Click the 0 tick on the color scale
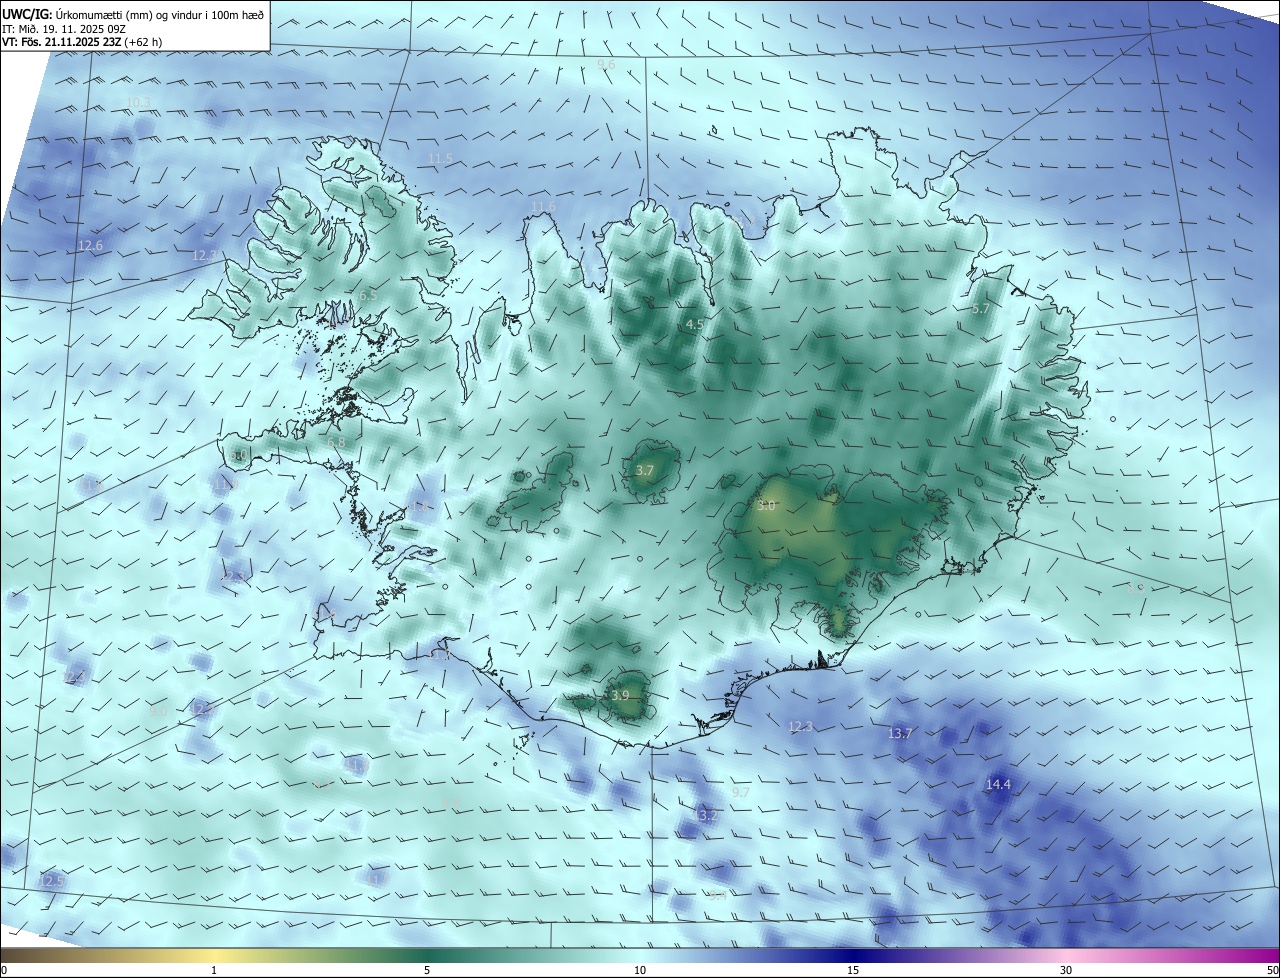The image size is (1280, 978). pos(3,970)
